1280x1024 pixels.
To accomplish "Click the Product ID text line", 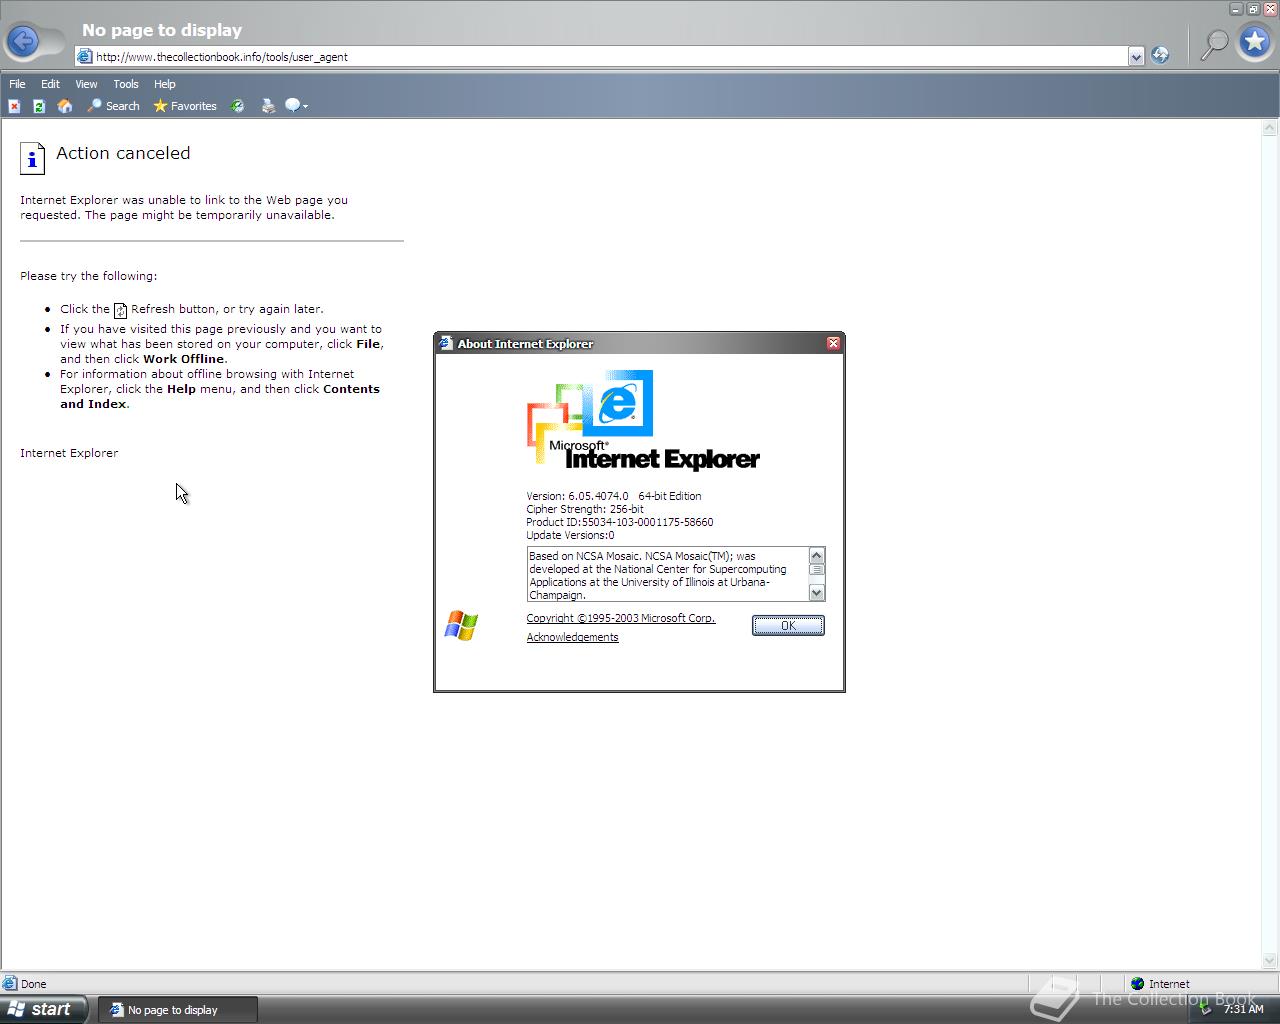I will tap(620, 522).
